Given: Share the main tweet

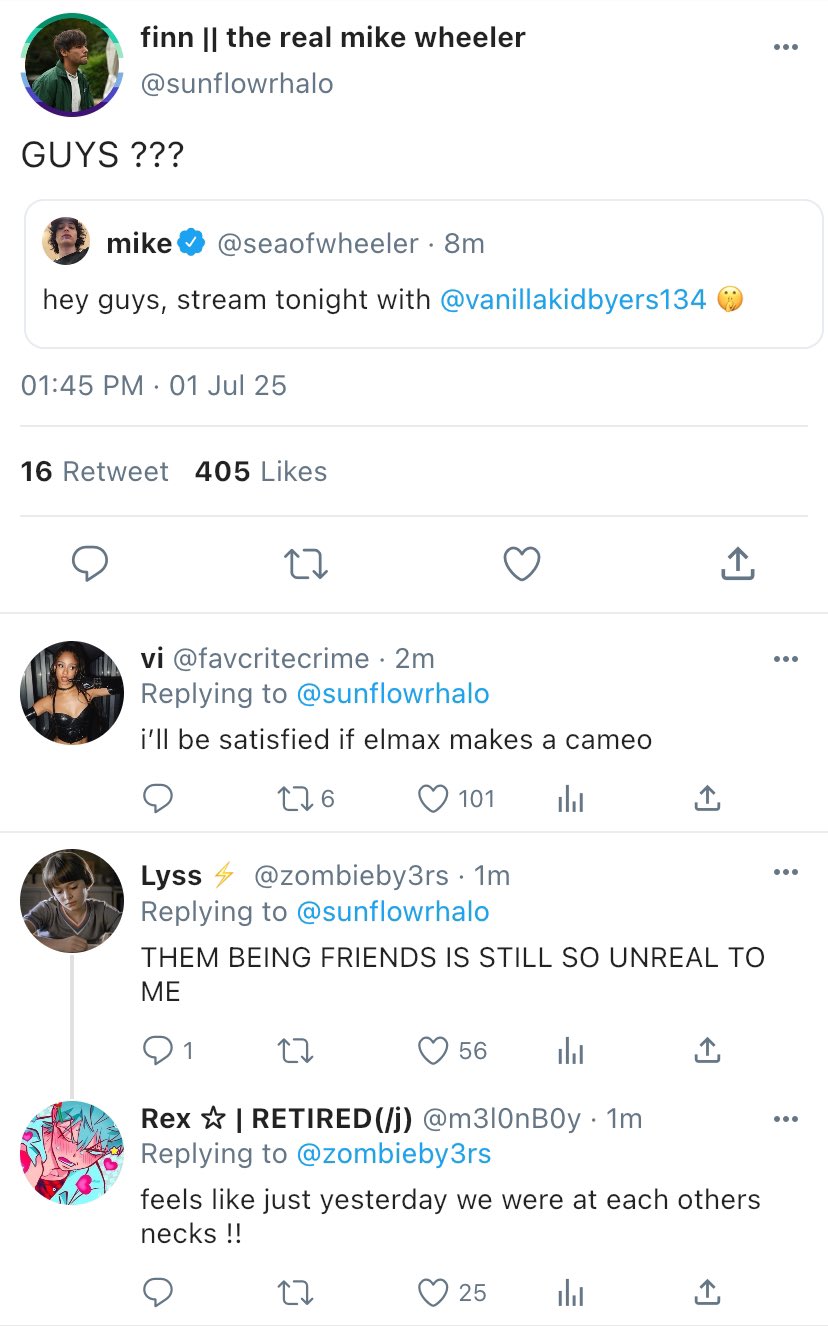Looking at the screenshot, I should [x=737, y=565].
